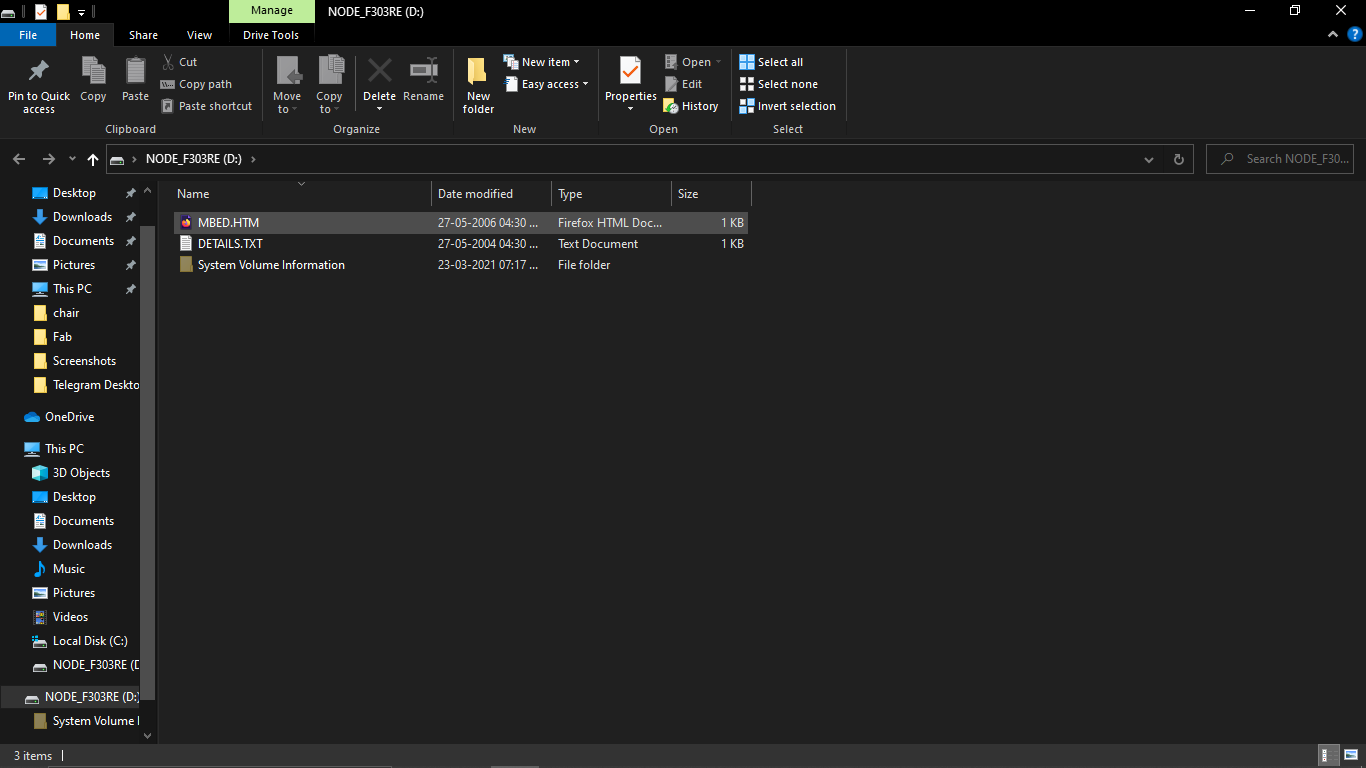1366x768 pixels.
Task: Open Customize Quick Access Toolbar arrow
Action: point(82,12)
